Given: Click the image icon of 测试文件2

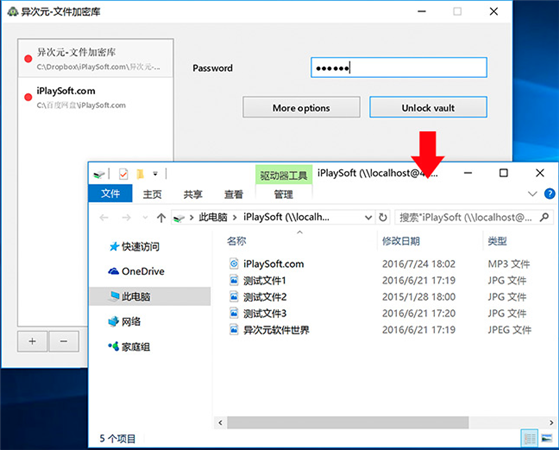Looking at the screenshot, I should coord(234,296).
